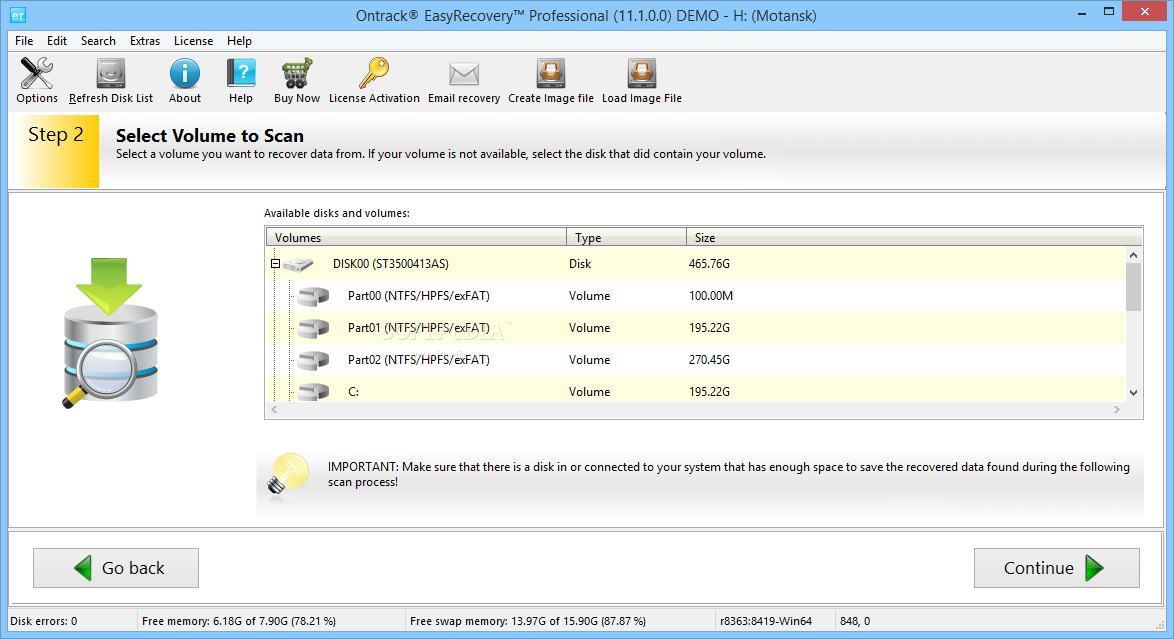
Task: Click the horizontal scroll left arrow
Action: pos(274,410)
